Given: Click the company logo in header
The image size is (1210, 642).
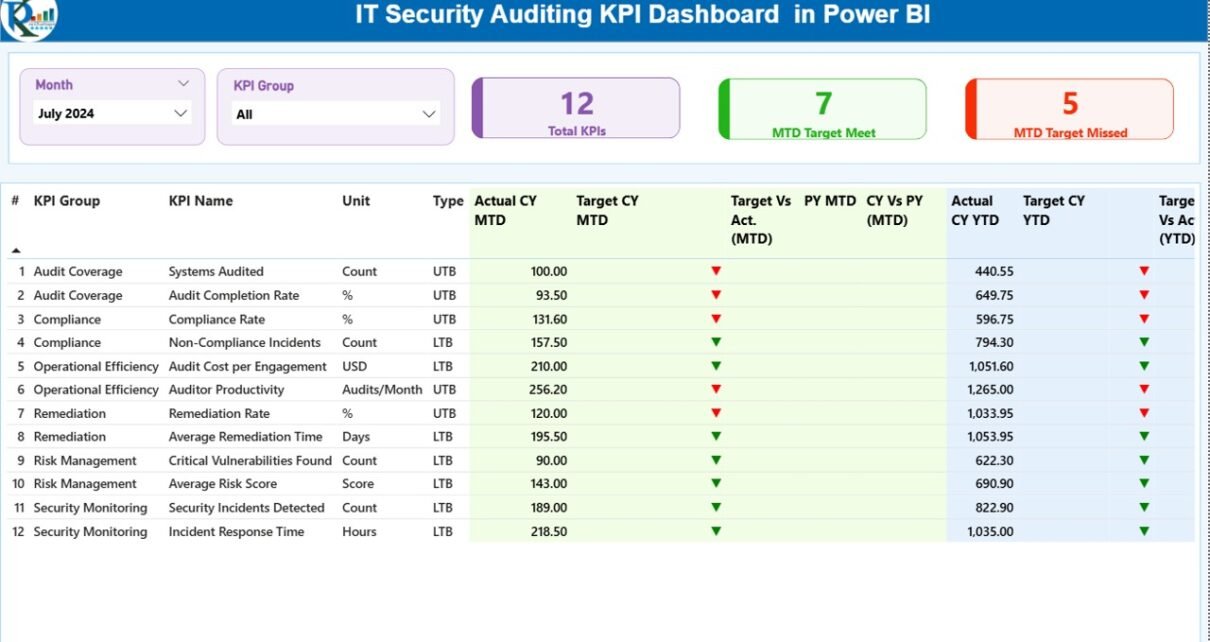Looking at the screenshot, I should (29, 19).
